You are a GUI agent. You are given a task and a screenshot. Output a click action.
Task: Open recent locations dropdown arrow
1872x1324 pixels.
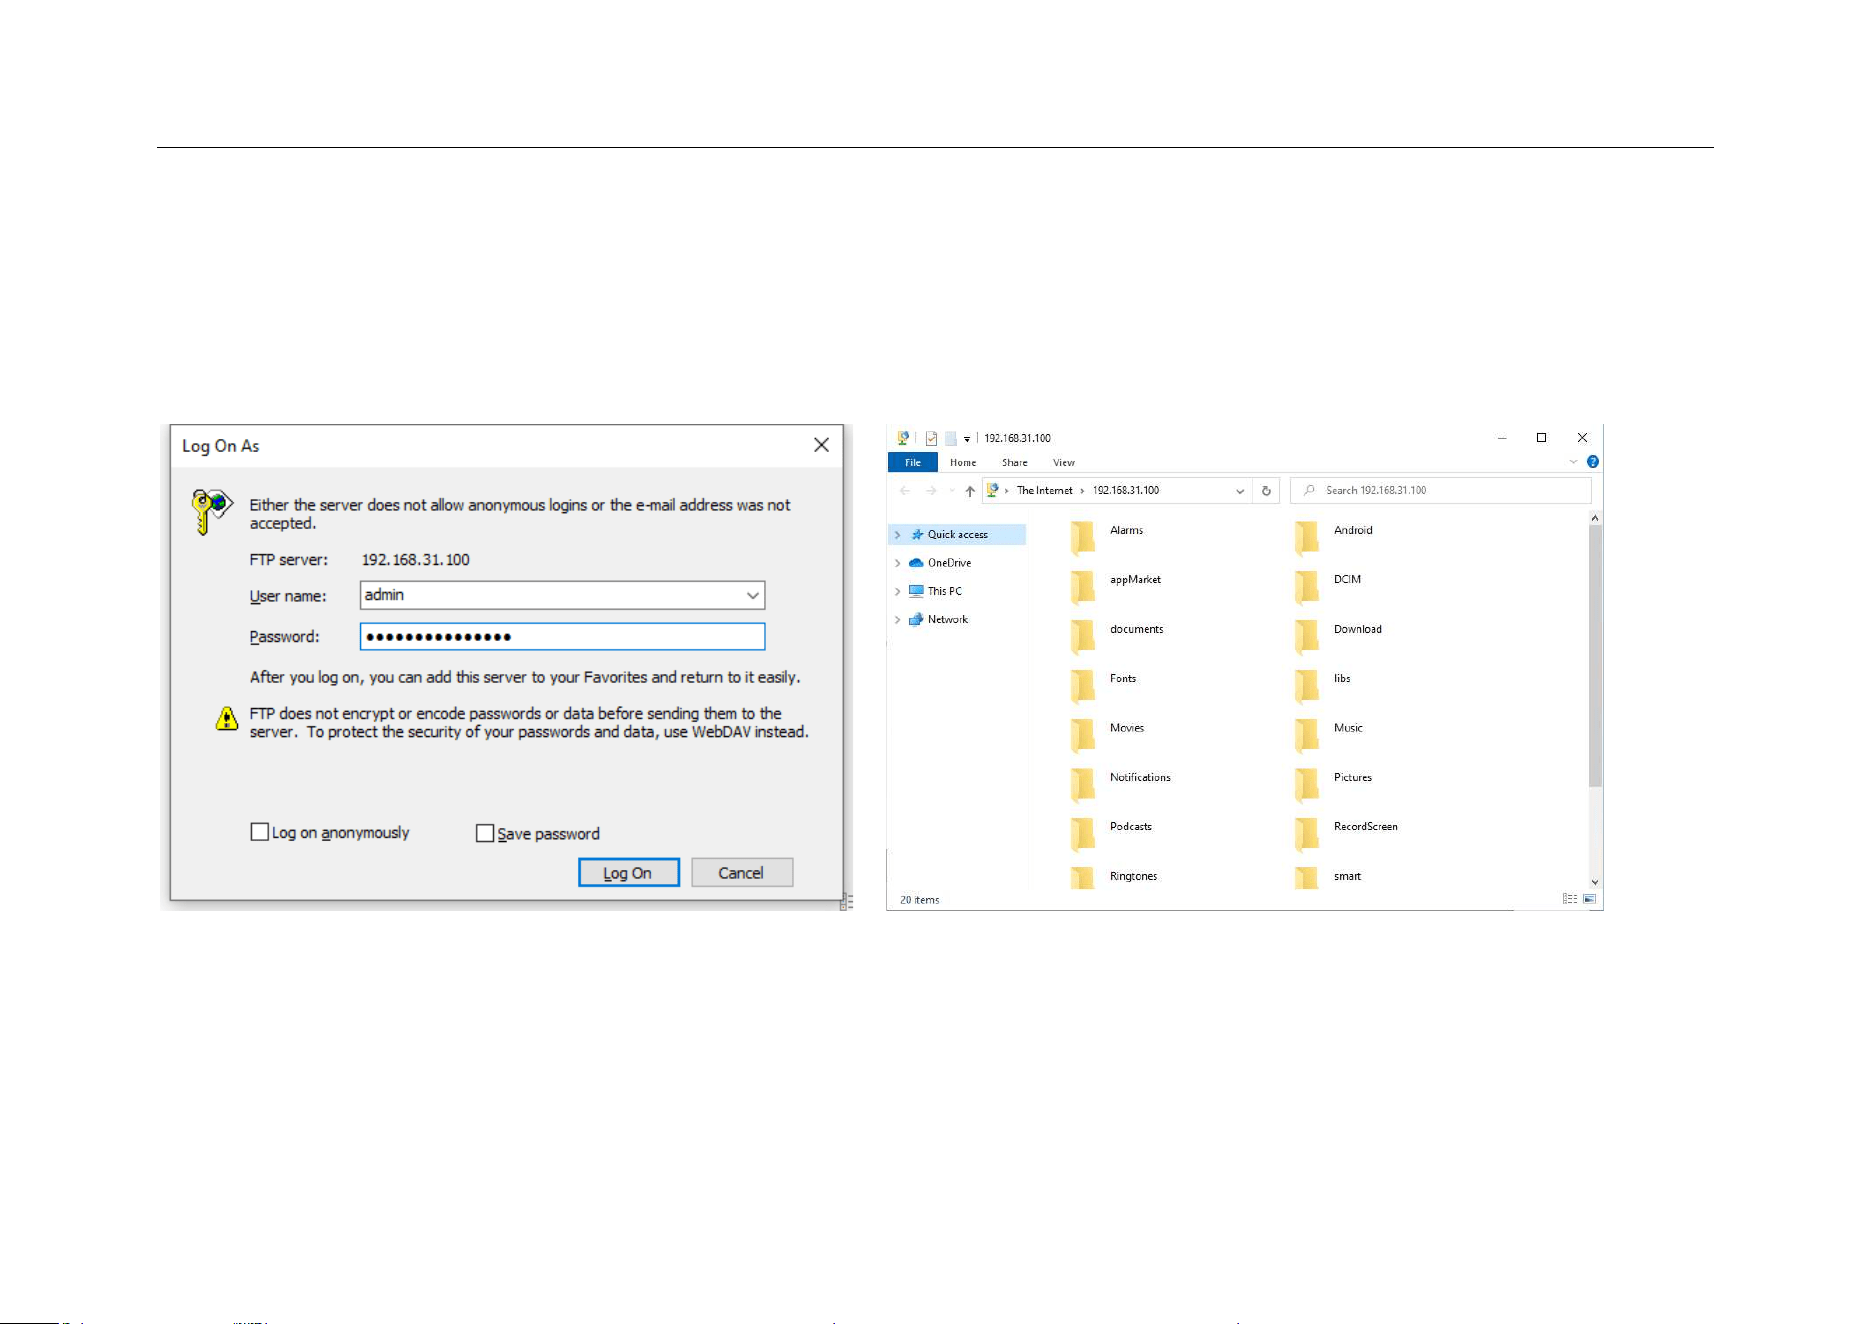951,491
